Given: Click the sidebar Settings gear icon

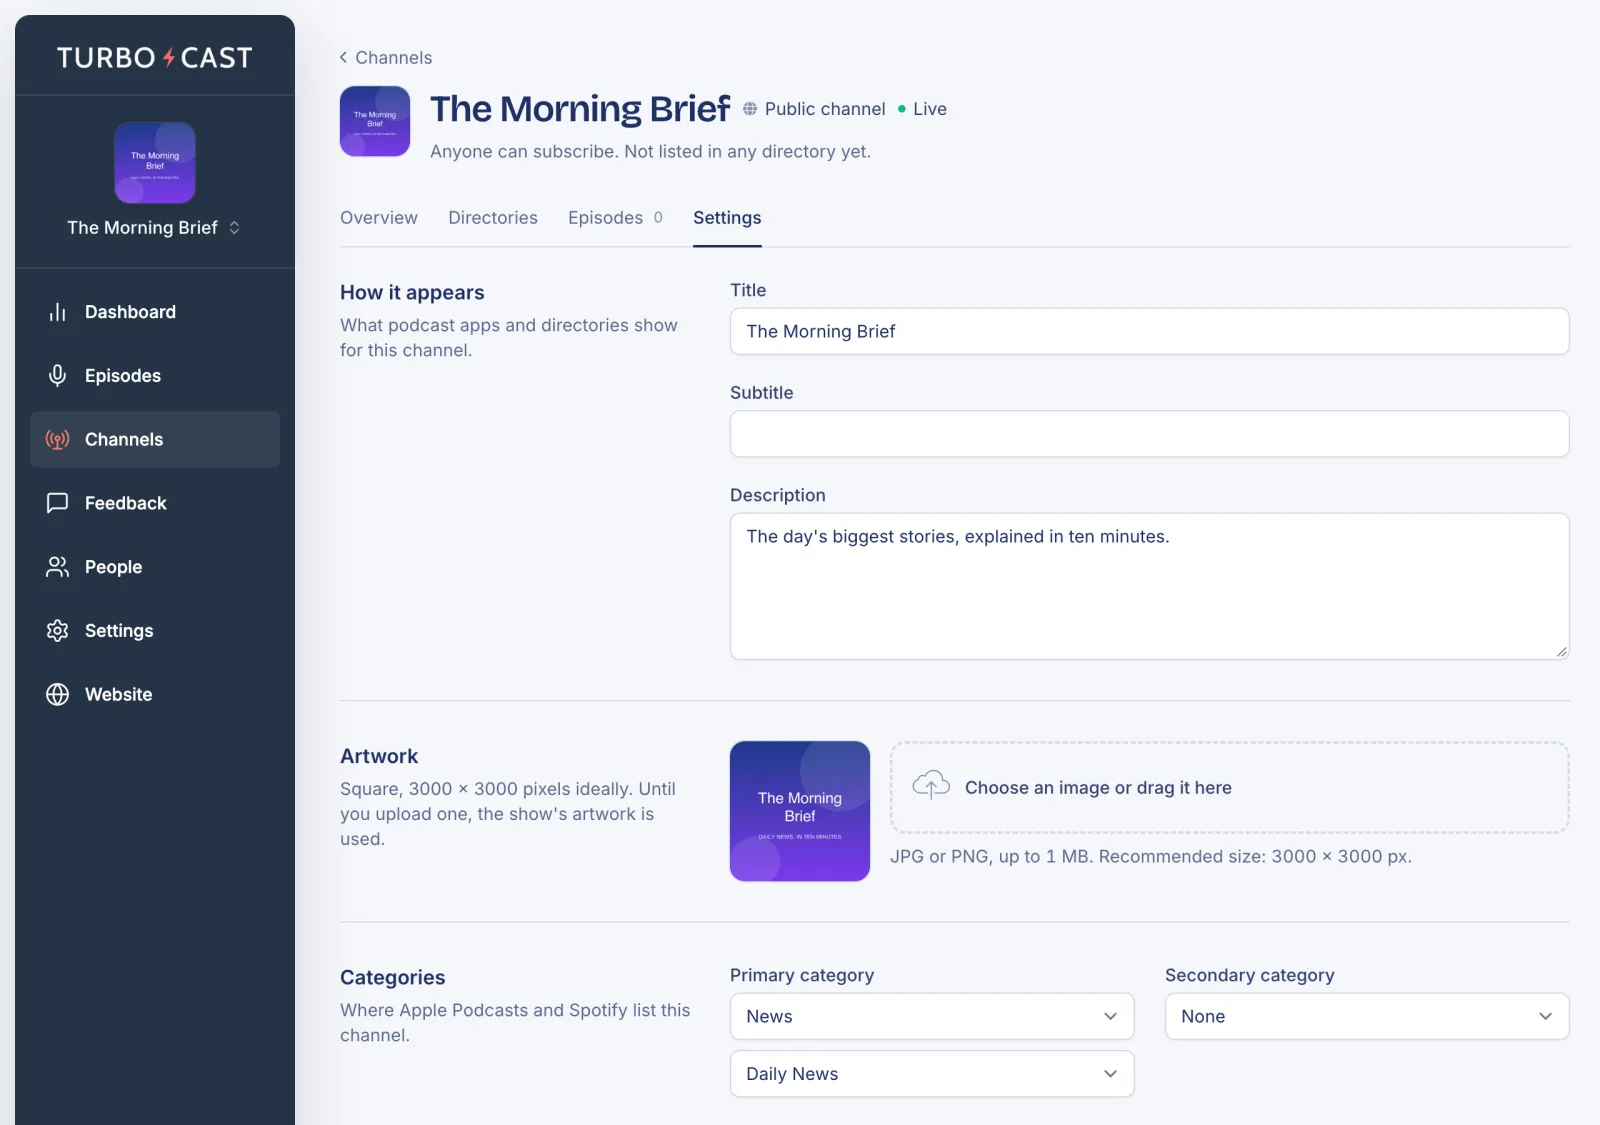Looking at the screenshot, I should pyautogui.click(x=58, y=631).
